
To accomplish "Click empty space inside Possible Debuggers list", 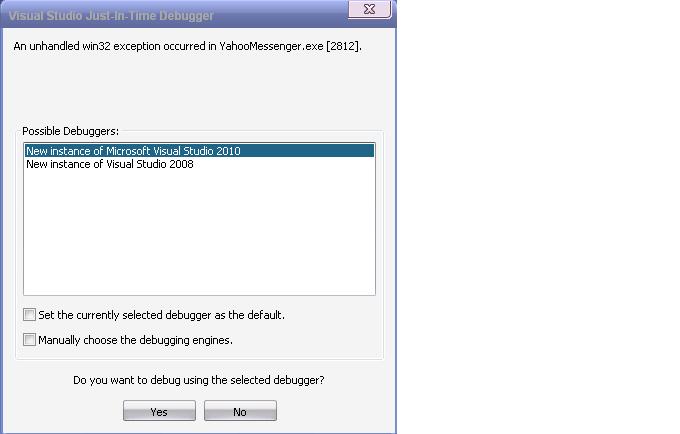I will [x=199, y=234].
